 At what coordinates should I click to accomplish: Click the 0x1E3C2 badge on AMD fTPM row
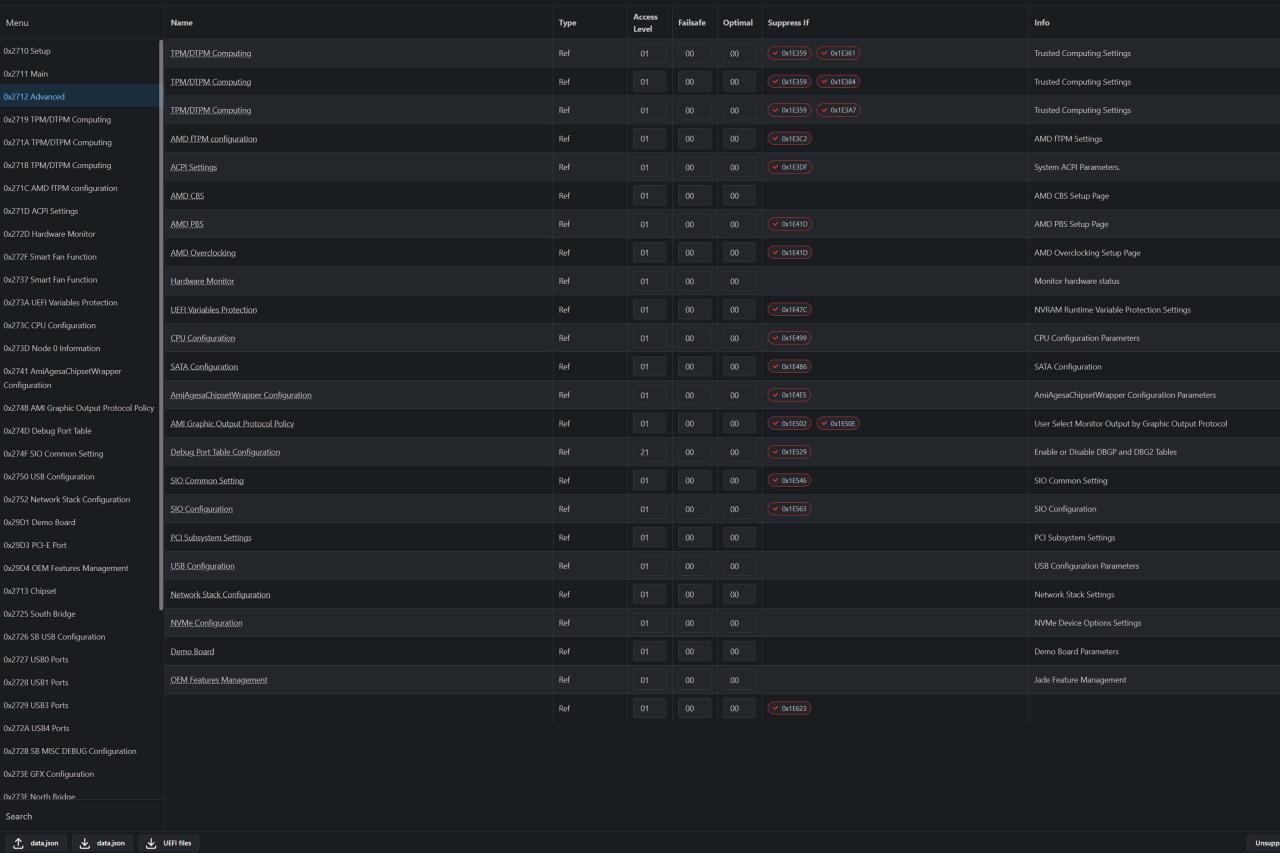pyautogui.click(x=789, y=139)
